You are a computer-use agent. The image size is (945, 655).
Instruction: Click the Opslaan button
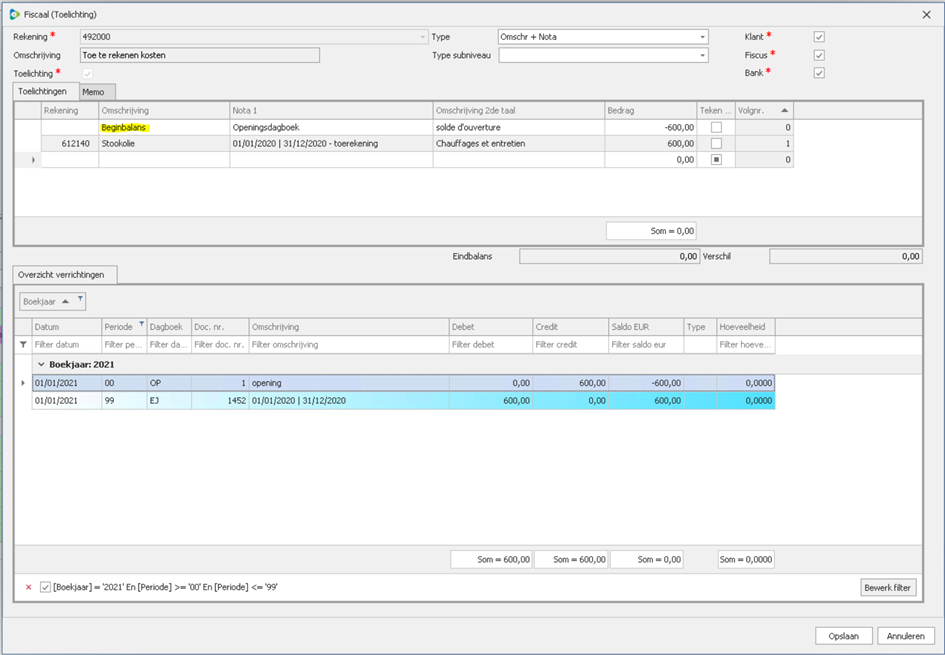(x=843, y=636)
